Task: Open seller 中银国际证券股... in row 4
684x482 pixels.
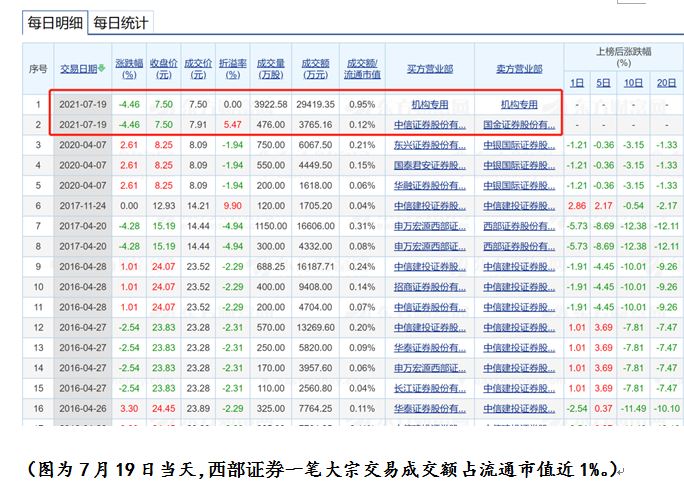Action: point(519,165)
